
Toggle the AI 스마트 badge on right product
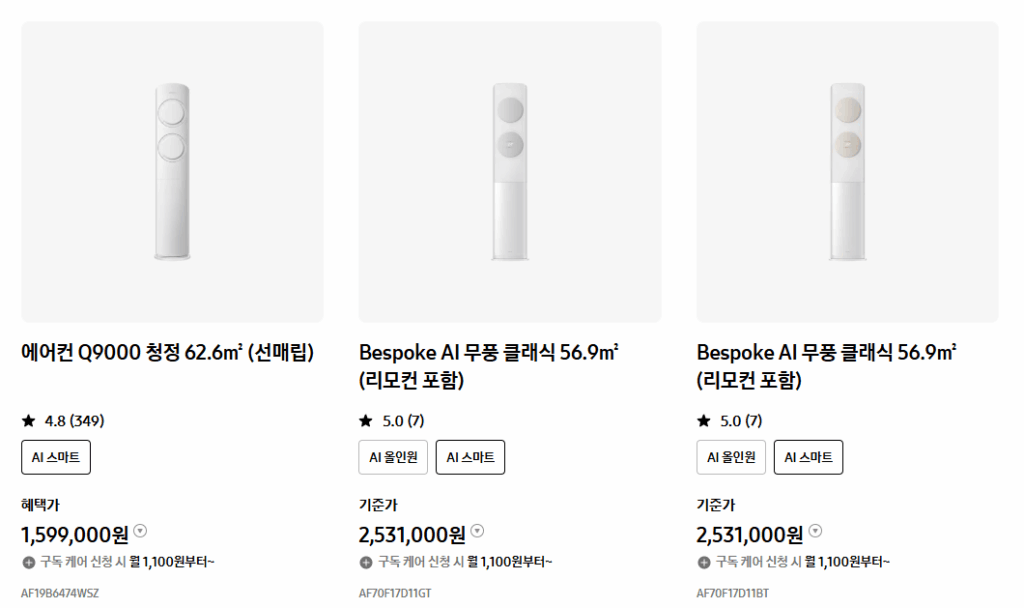click(808, 457)
